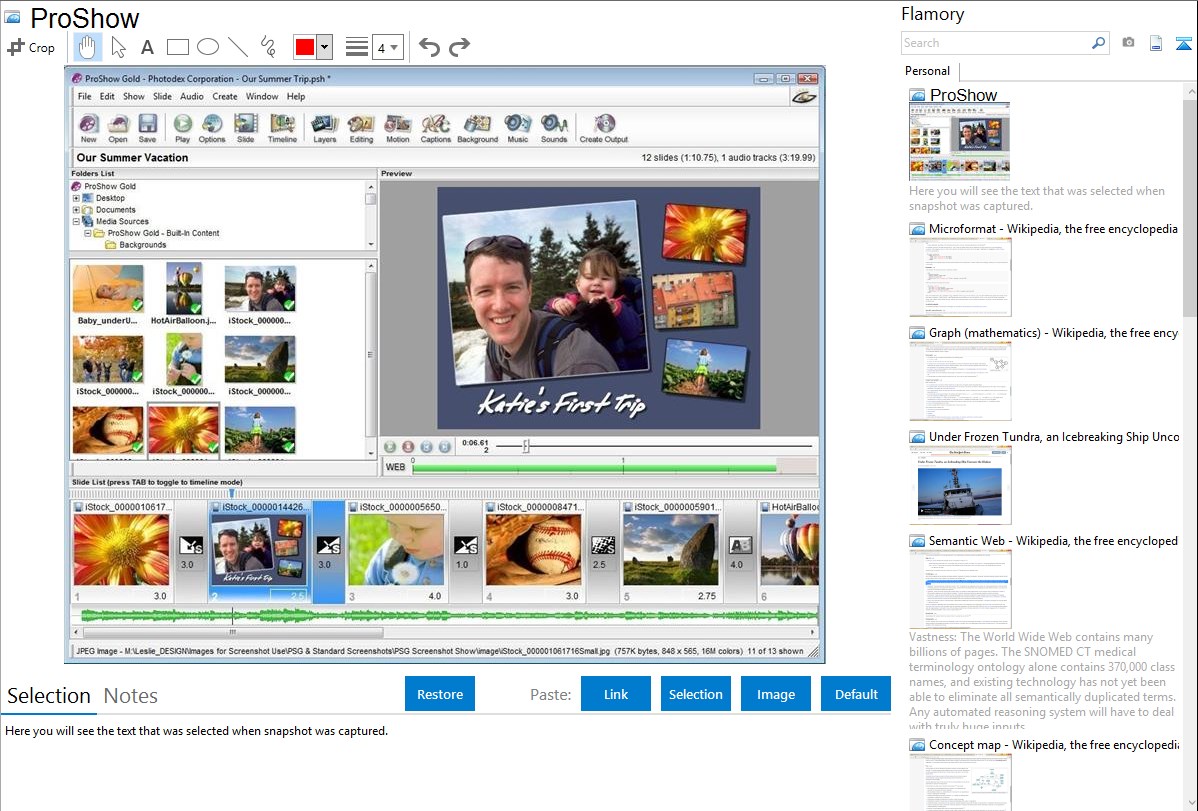Click the blue upload icon in Flamory
Image resolution: width=1198 pixels, height=811 pixels.
1183,43
